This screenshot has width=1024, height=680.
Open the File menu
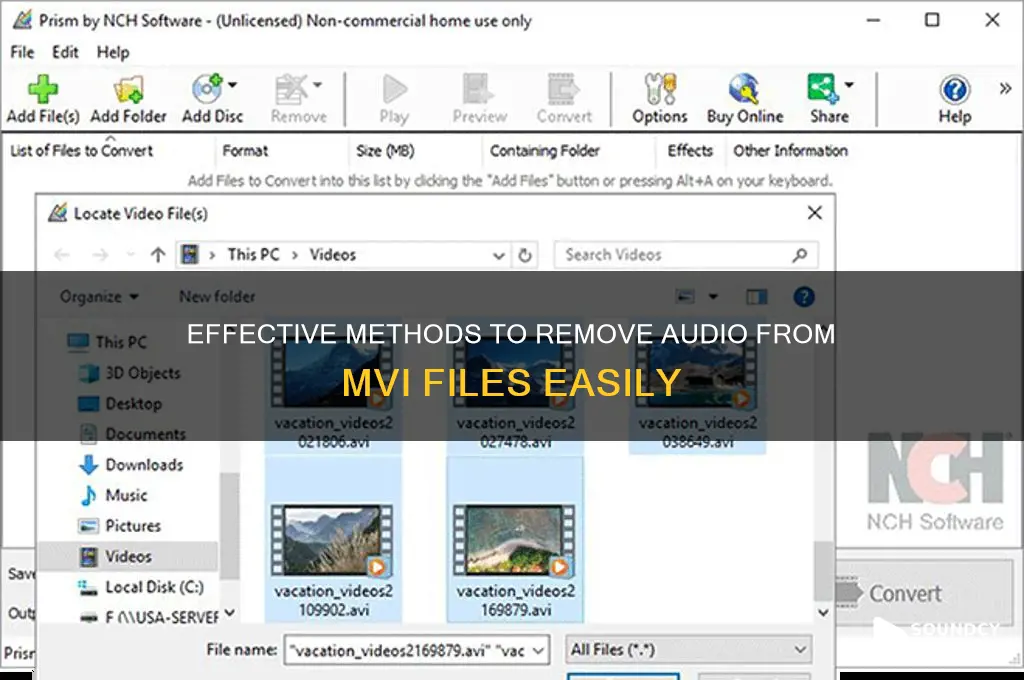pyautogui.click(x=22, y=52)
